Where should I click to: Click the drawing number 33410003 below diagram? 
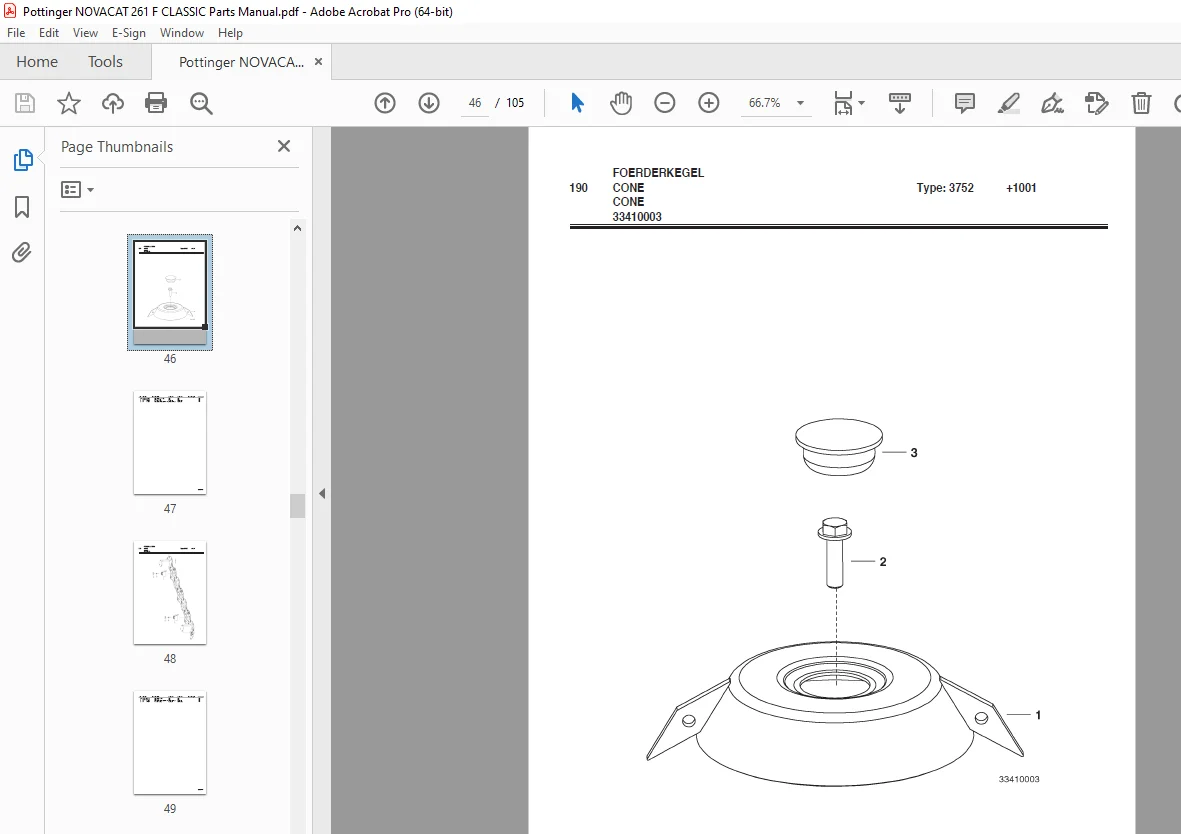1019,779
